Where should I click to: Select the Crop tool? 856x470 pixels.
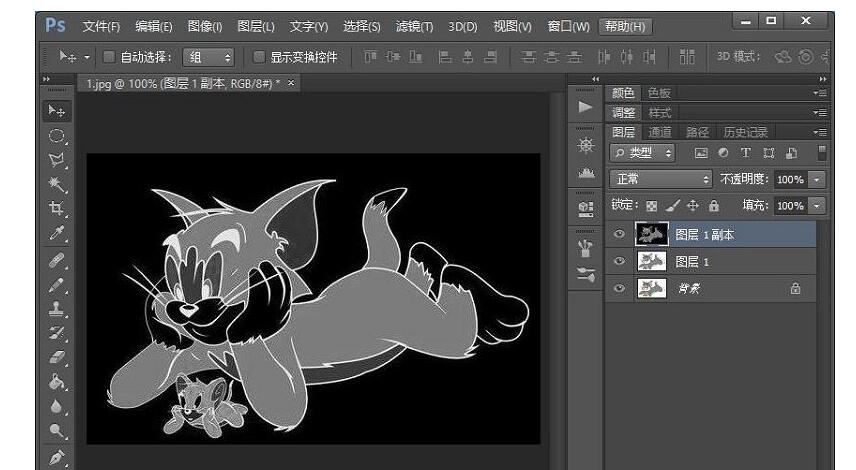(57, 209)
